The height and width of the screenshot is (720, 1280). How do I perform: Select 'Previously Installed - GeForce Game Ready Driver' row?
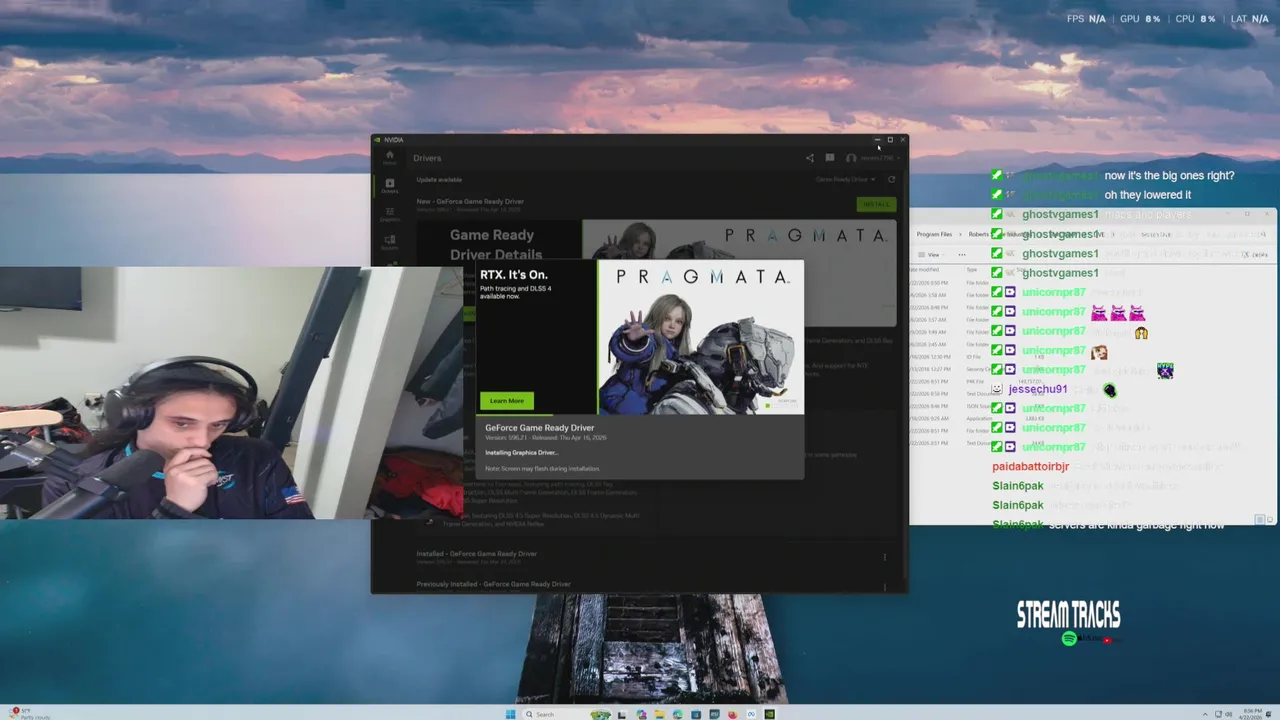(494, 584)
